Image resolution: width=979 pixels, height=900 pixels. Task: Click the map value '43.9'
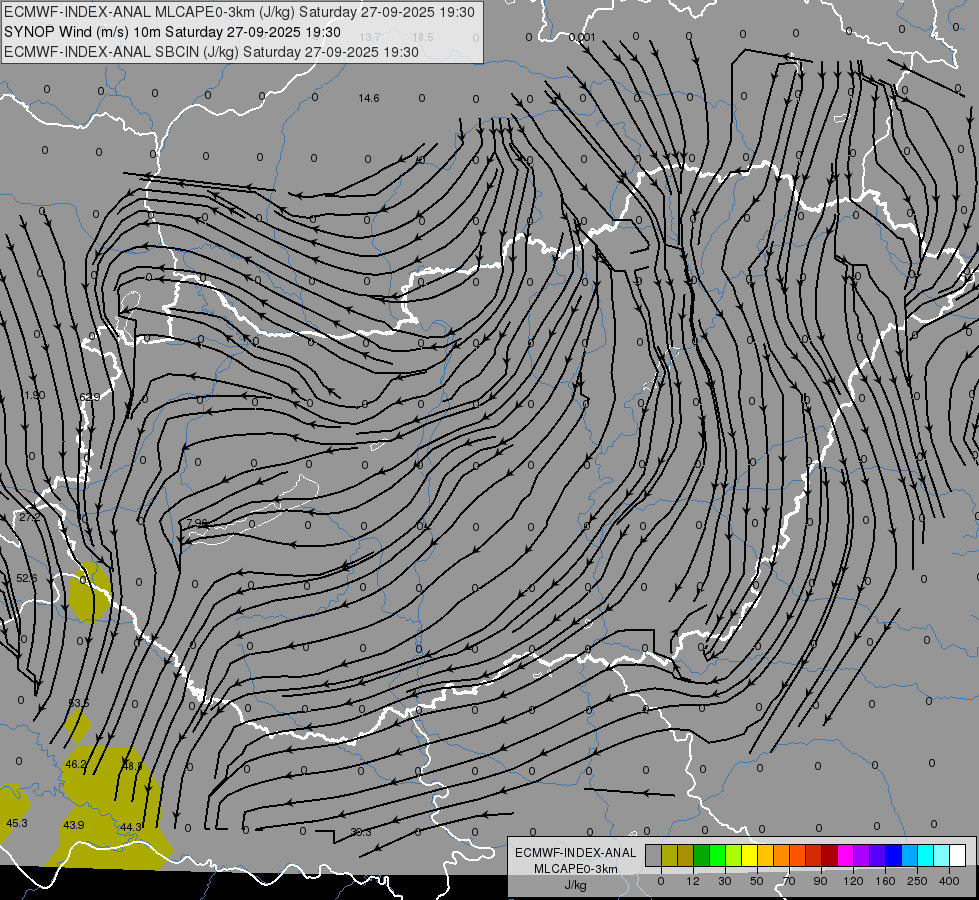[x=74, y=825]
